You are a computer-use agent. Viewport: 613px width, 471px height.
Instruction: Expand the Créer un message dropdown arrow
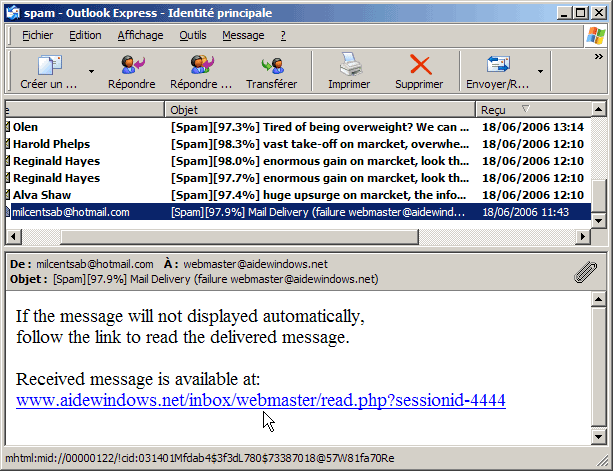91,72
